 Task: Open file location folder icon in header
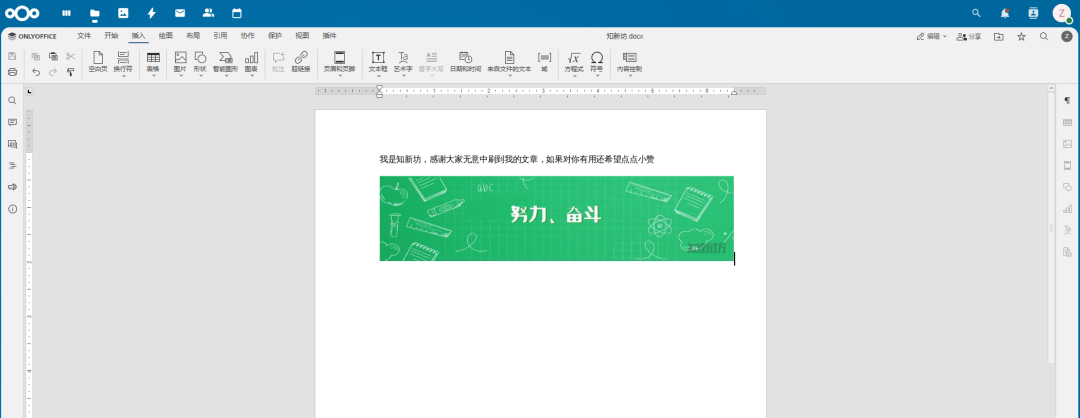click(999, 36)
